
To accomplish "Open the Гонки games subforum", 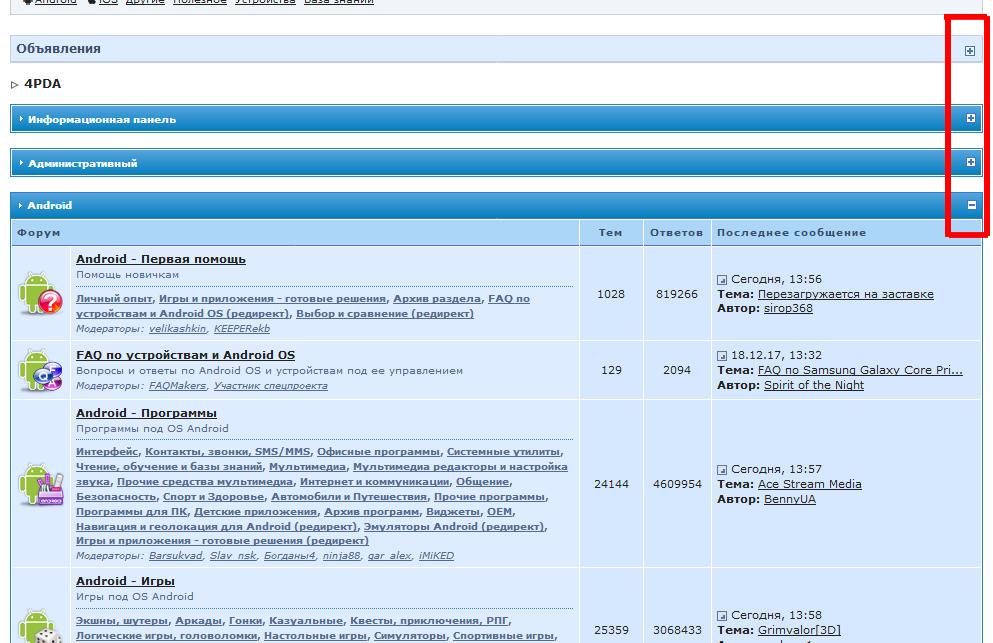I will [245, 621].
